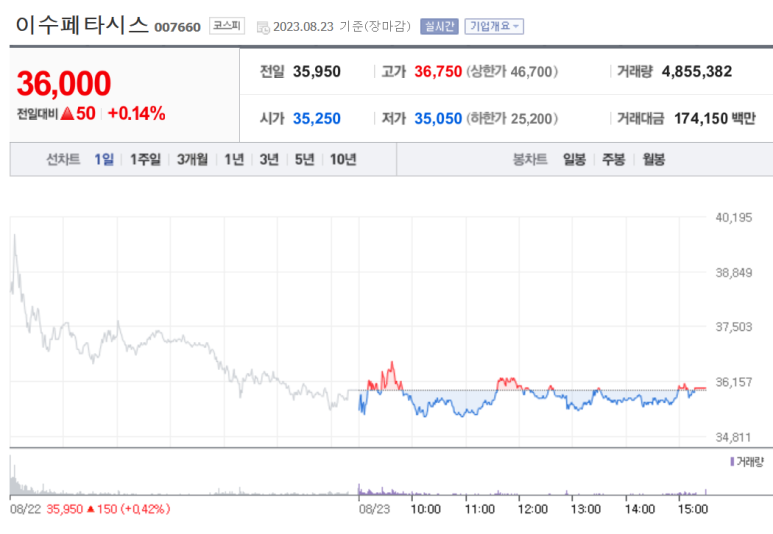Click the stock name 이수페타시스

pos(82,25)
